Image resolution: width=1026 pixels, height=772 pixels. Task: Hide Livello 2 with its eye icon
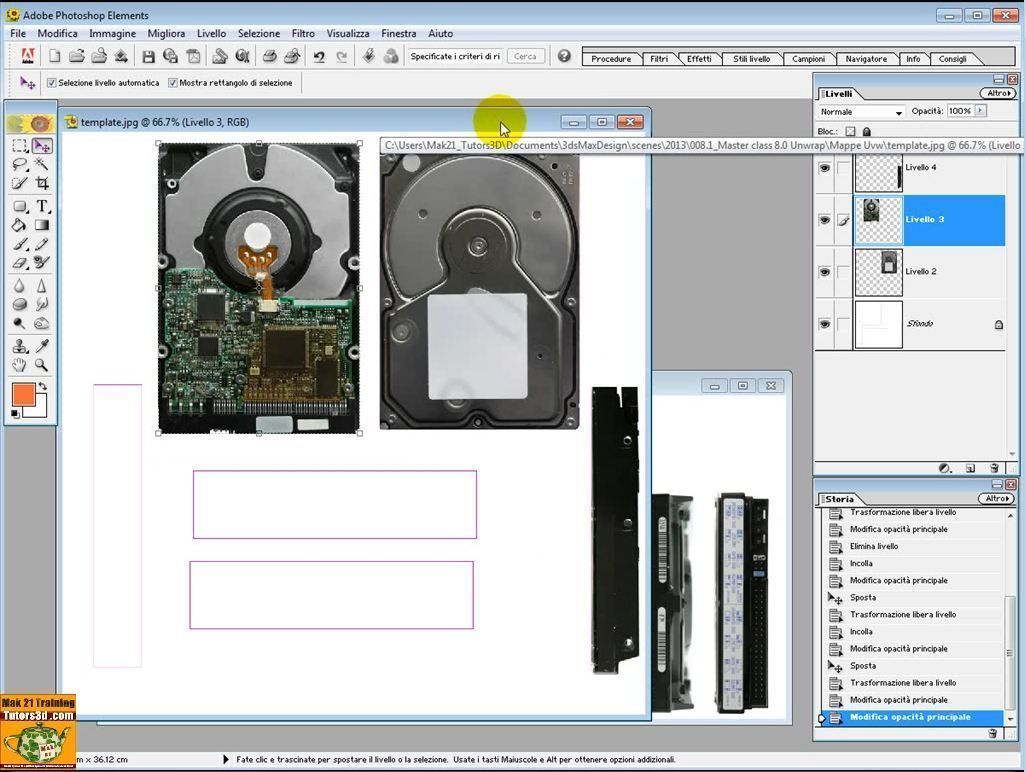[824, 272]
